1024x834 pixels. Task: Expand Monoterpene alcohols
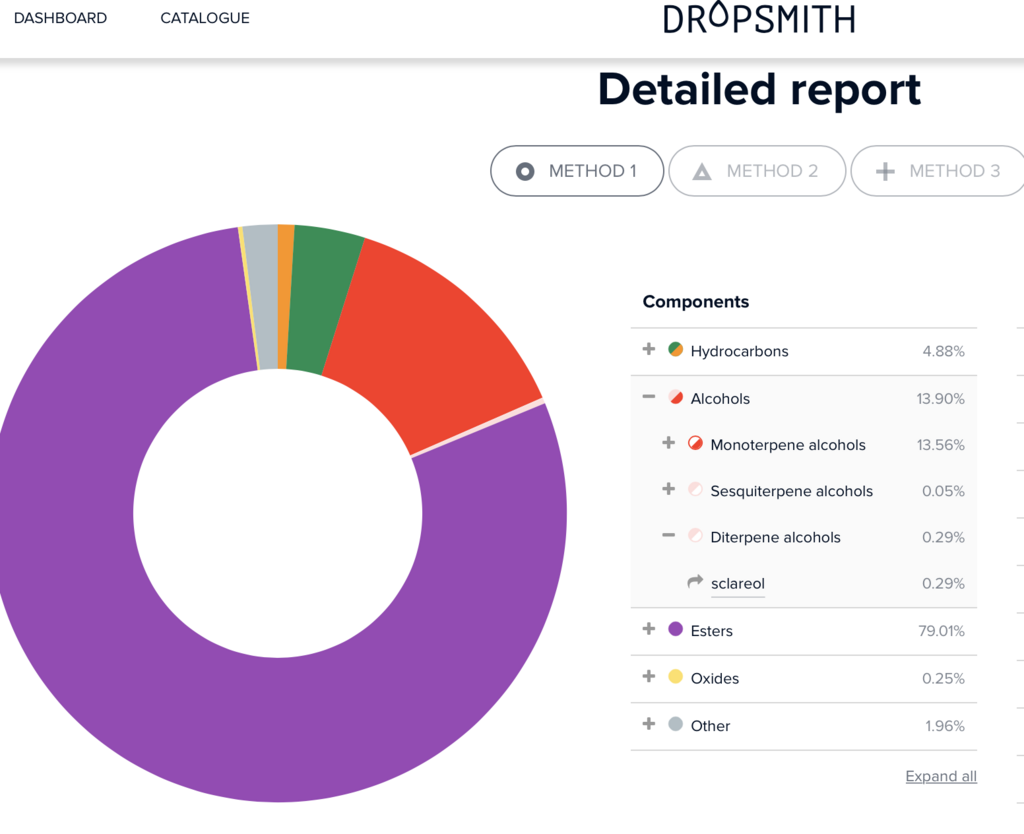click(x=668, y=443)
